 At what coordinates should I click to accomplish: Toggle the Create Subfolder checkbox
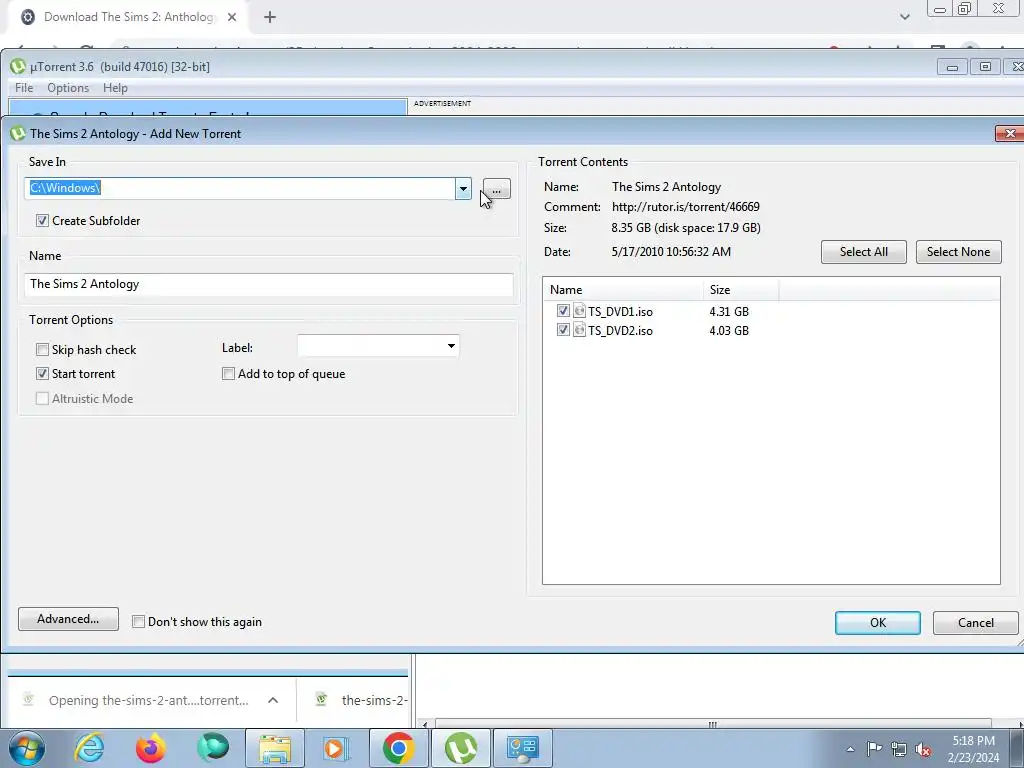42,221
